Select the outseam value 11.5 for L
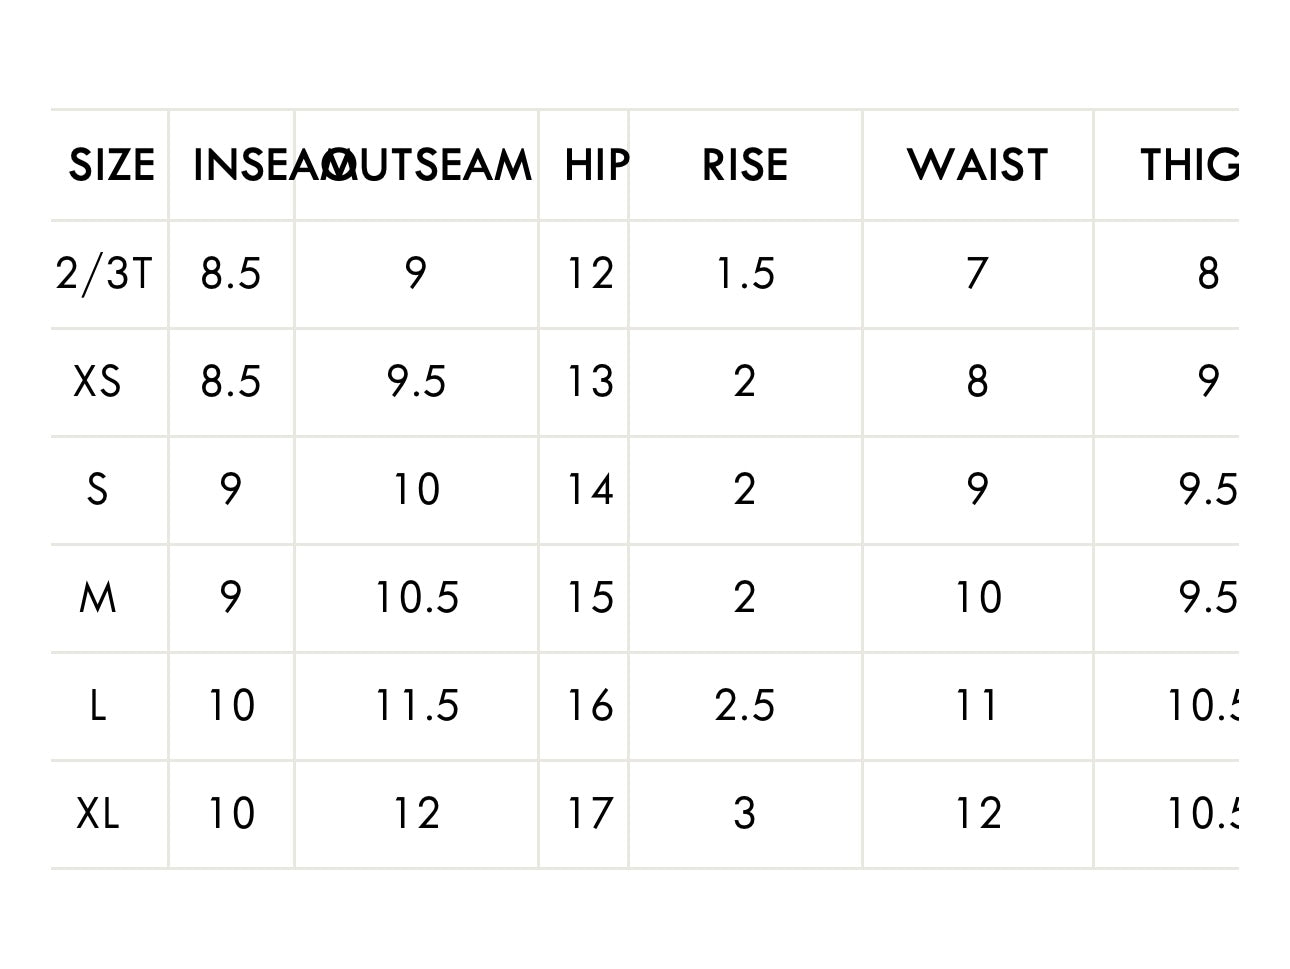This screenshot has width=1290, height=969. (416, 706)
